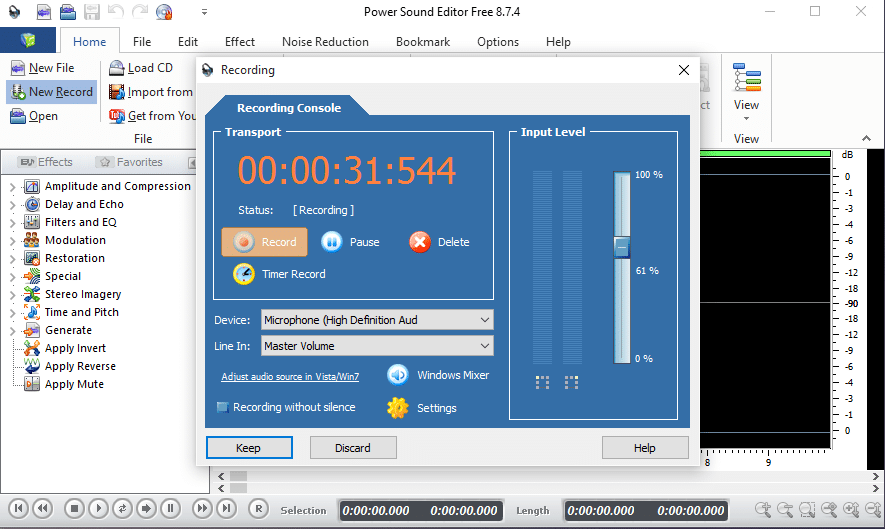Click the fast forward playback button

tap(201, 509)
